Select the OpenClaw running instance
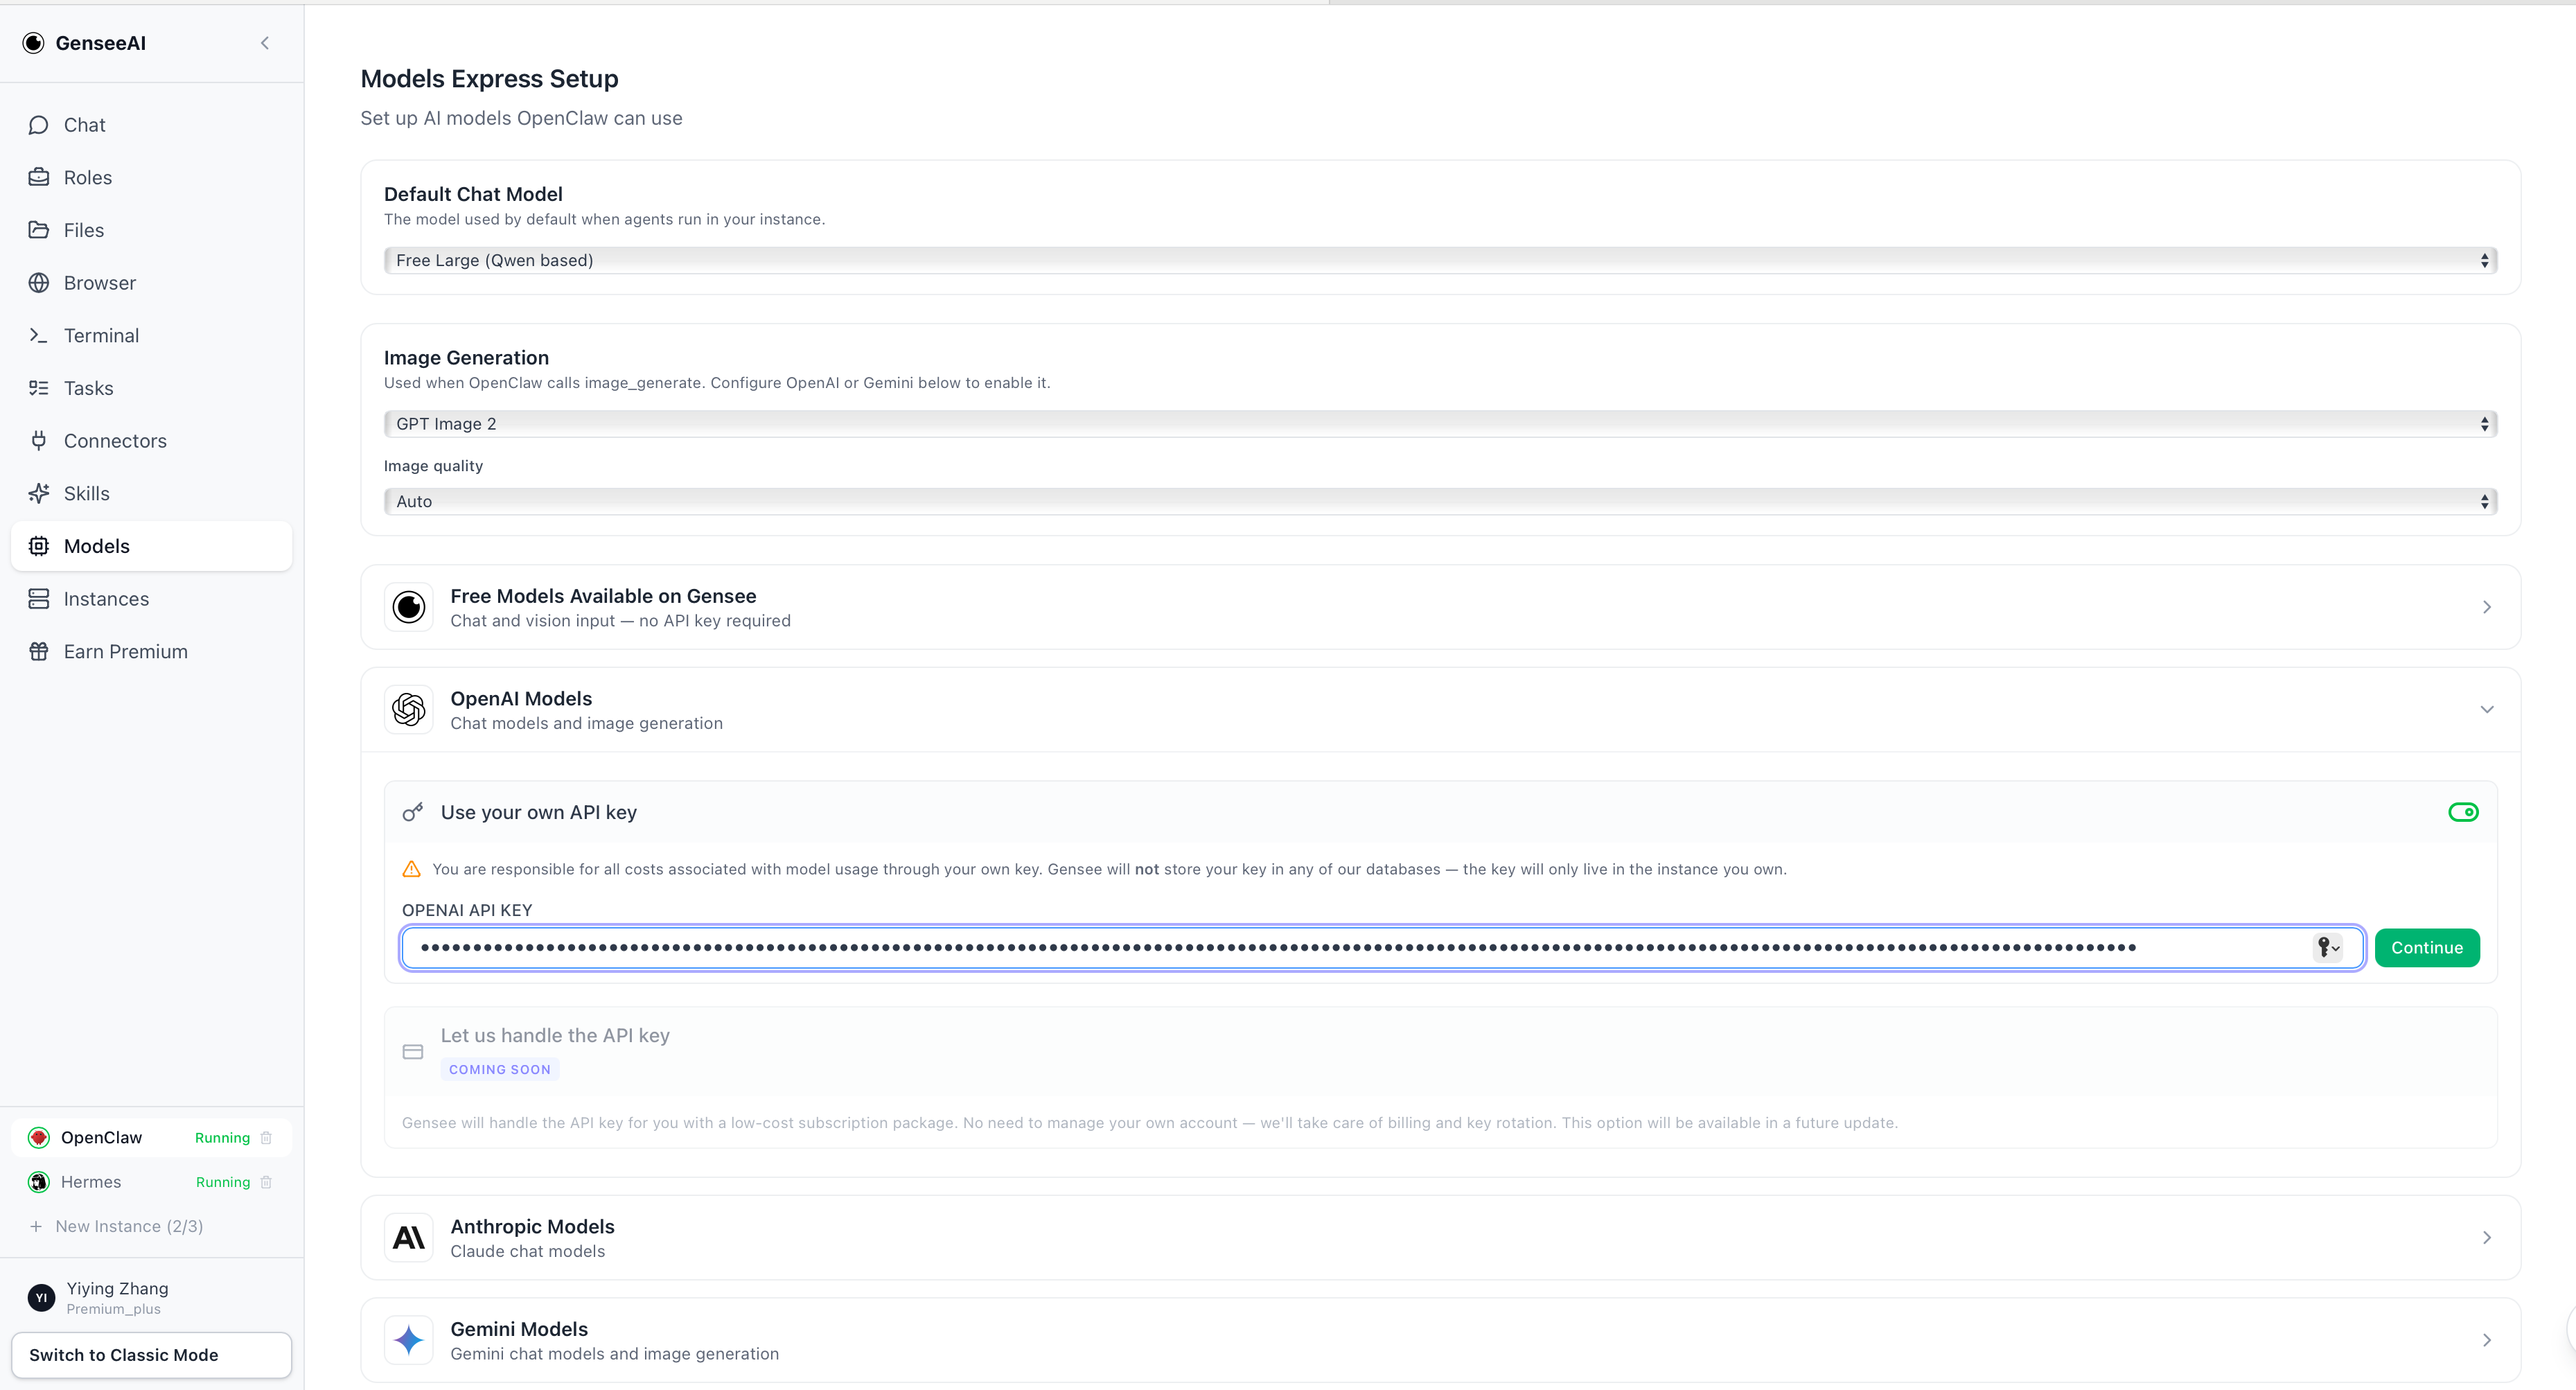2576x1390 pixels. point(151,1138)
